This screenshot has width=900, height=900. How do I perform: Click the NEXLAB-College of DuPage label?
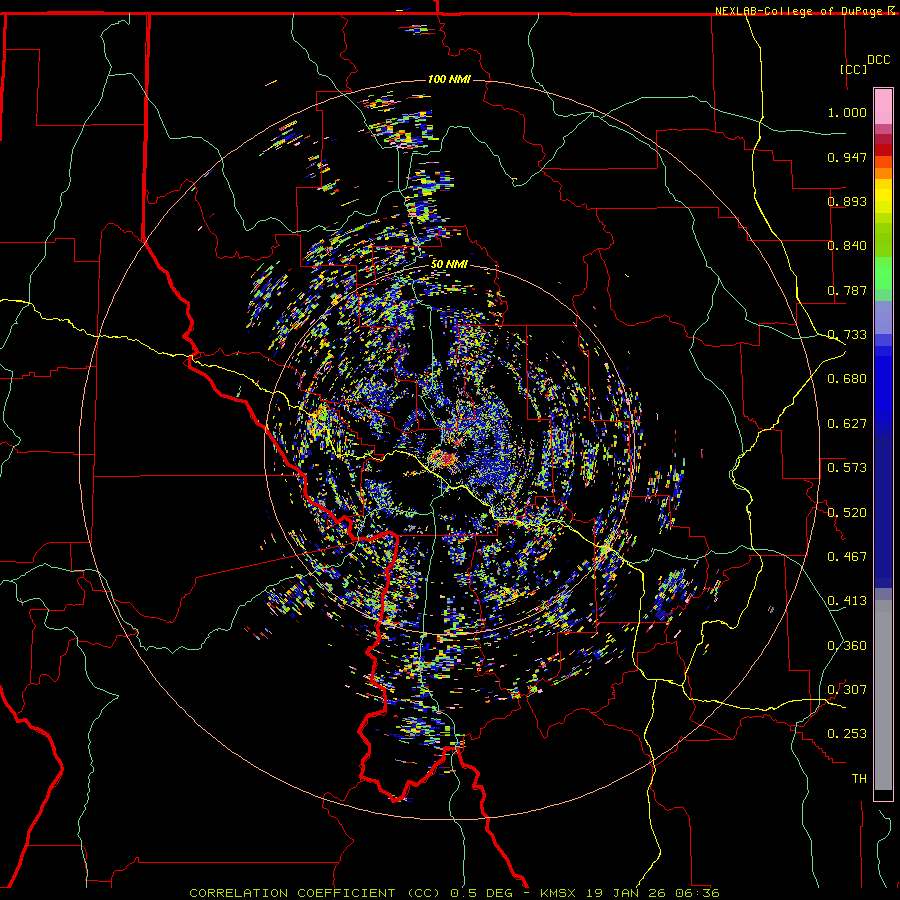click(x=800, y=11)
